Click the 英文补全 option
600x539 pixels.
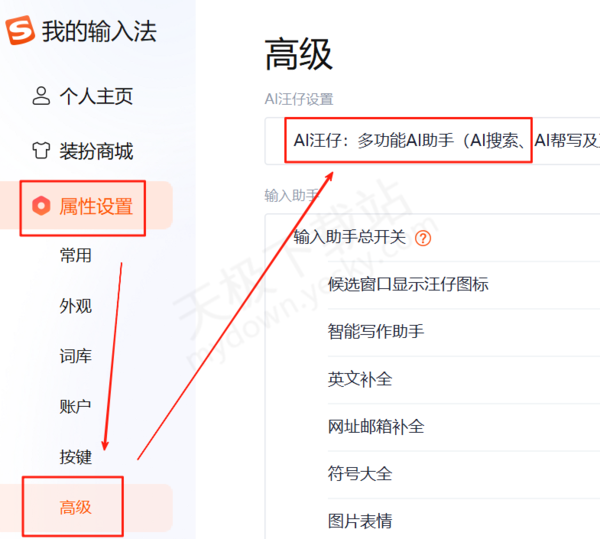pyautogui.click(x=360, y=379)
